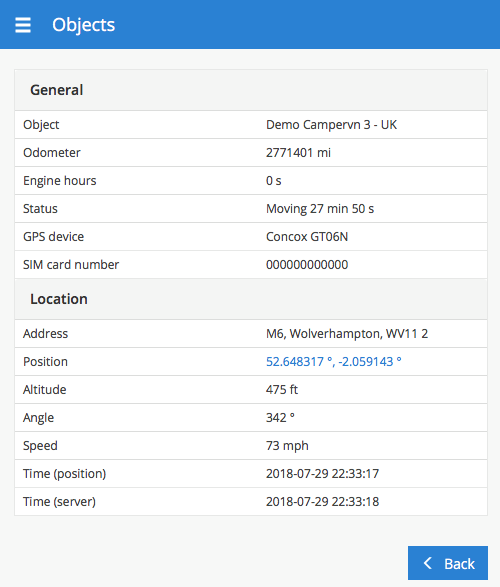Select the Concox GT06N device value
Screen dimensions: 500x587
307,237
